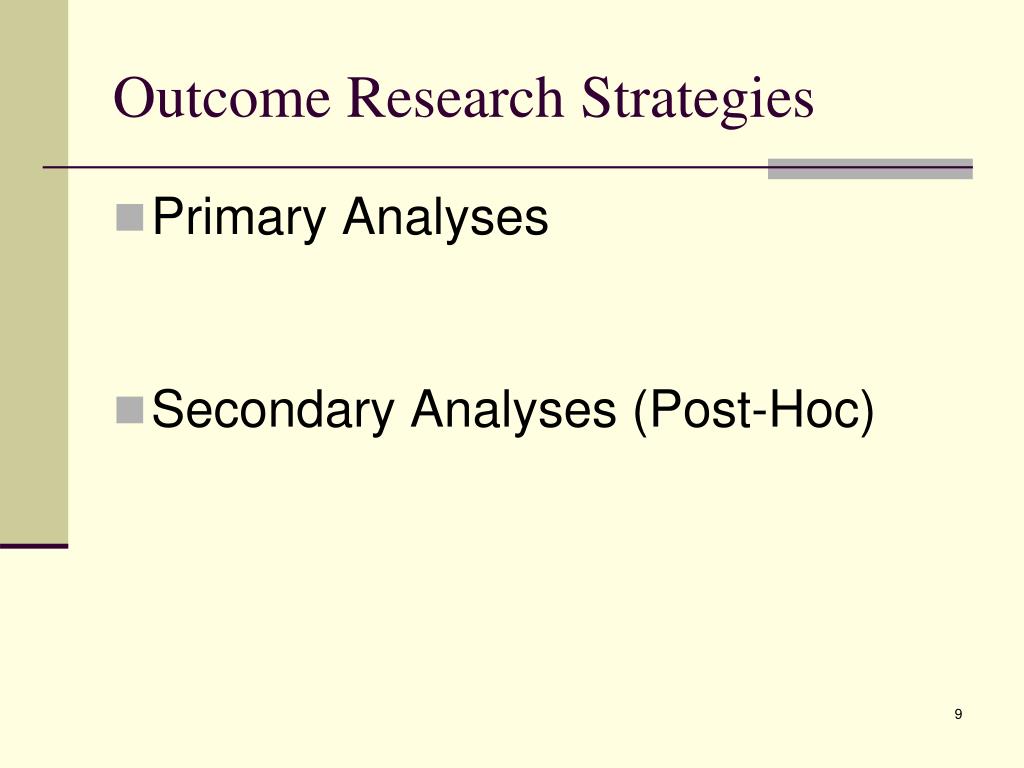The image size is (1024, 768).
Task: Click the word Outcome in the title
Action: pyautogui.click(x=222, y=98)
